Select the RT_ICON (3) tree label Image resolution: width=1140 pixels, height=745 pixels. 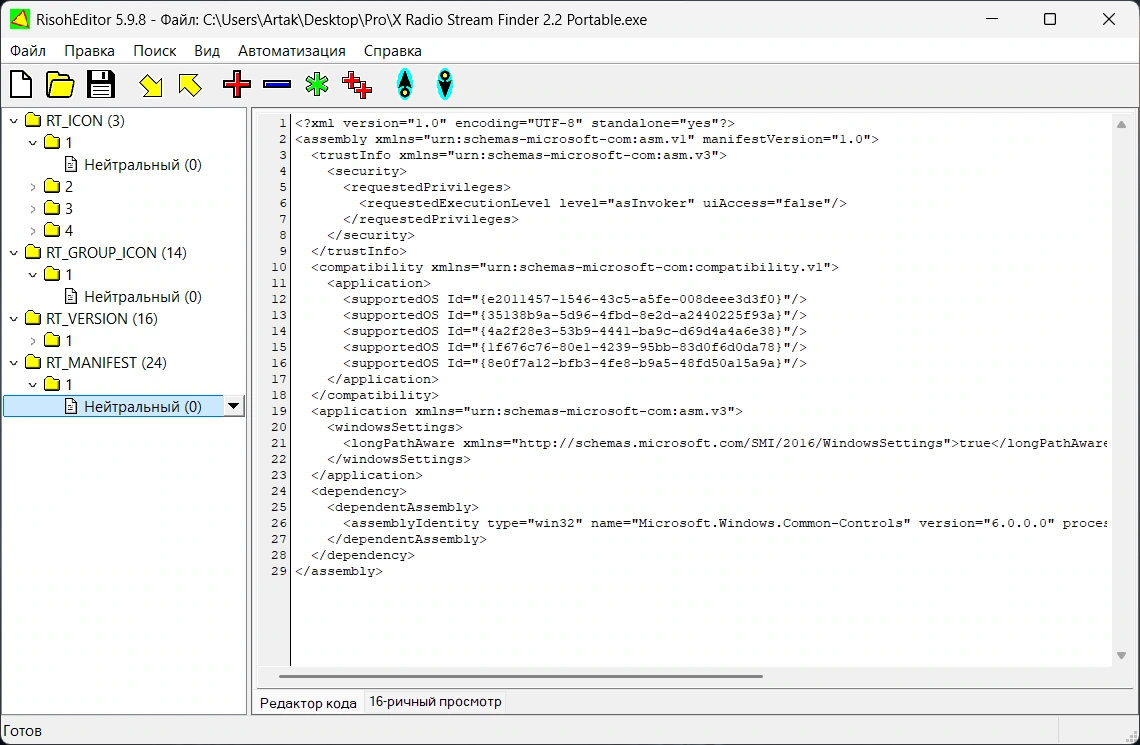coord(85,121)
